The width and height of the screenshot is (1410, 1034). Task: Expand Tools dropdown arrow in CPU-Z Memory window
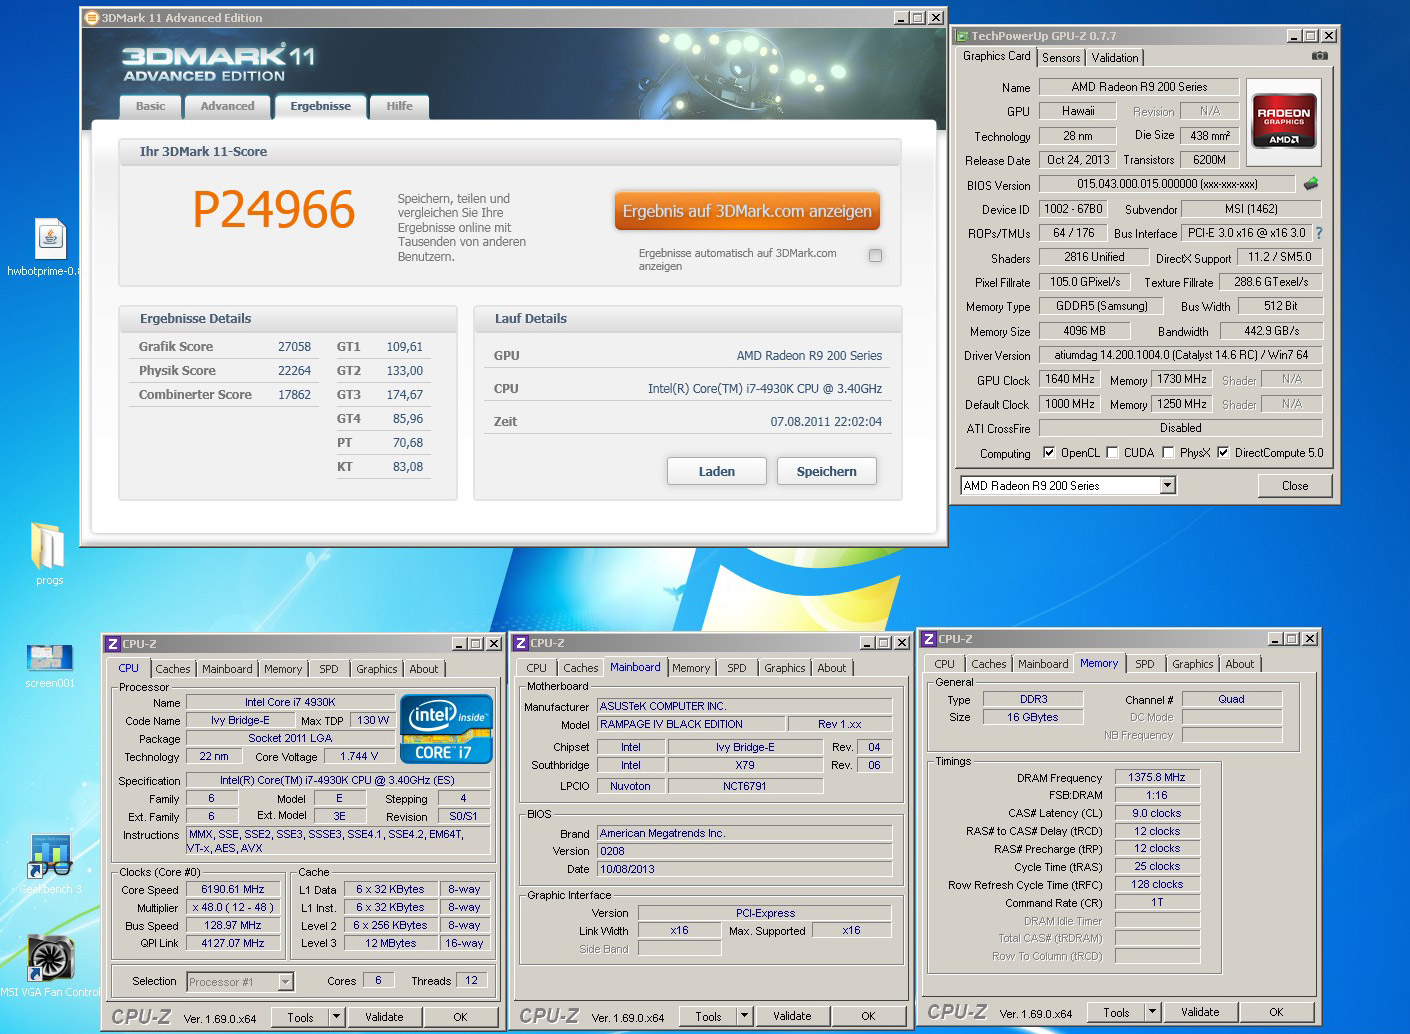1152,1012
